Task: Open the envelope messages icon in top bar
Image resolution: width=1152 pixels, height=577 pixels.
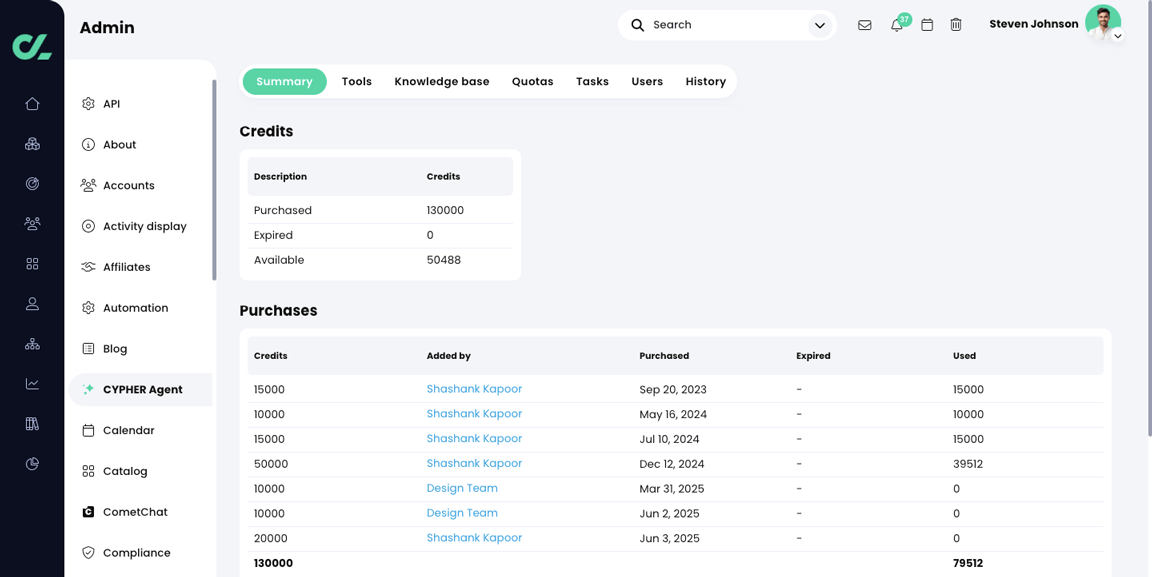Action: click(x=864, y=25)
